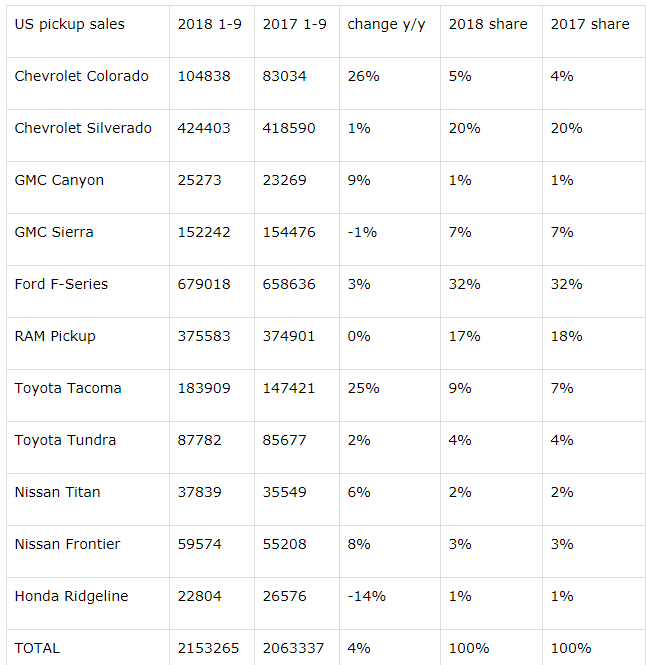Click the 2018 share column header
The image size is (646, 665).
tap(488, 24)
